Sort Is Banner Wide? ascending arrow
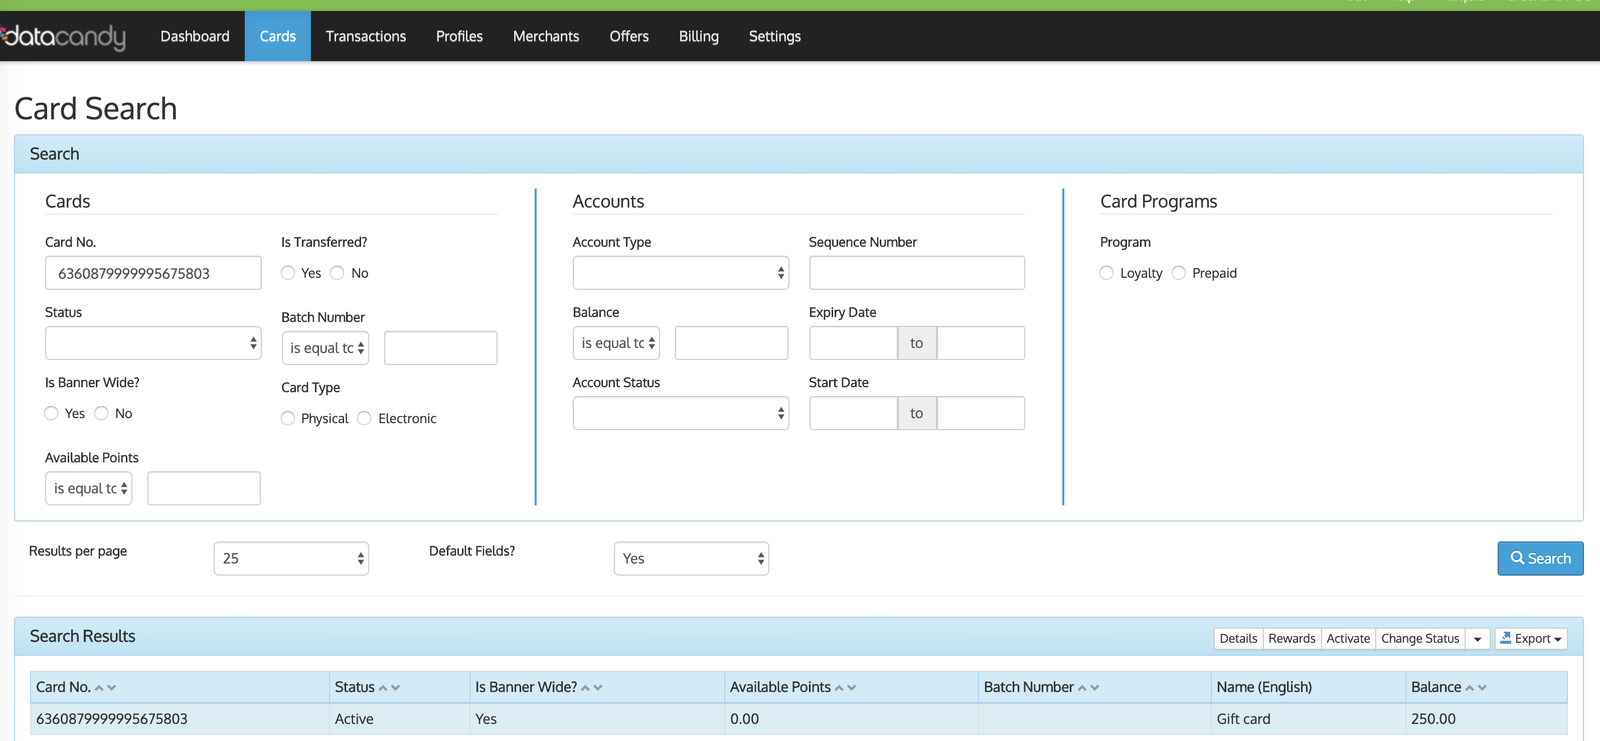Image resolution: width=1600 pixels, height=741 pixels. click(586, 688)
